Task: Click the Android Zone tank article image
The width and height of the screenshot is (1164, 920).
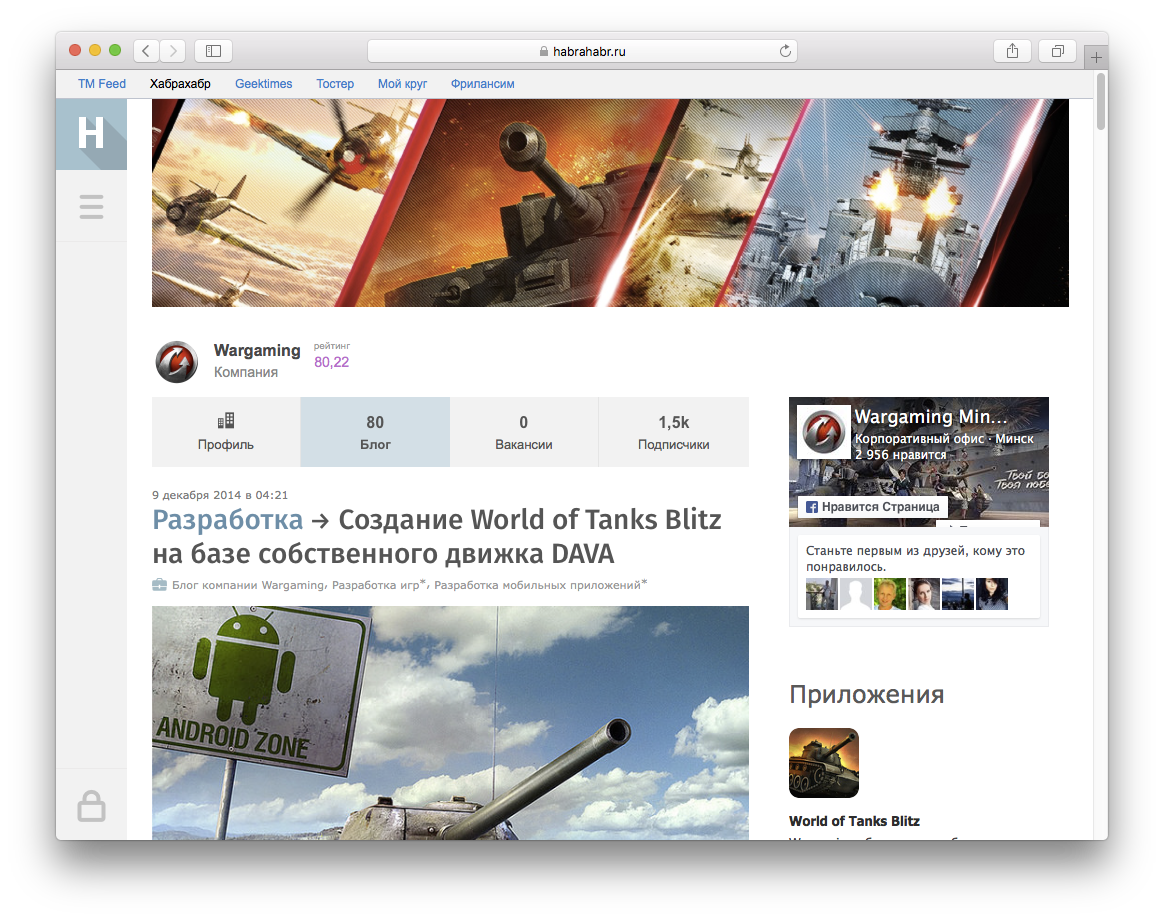Action: point(451,723)
